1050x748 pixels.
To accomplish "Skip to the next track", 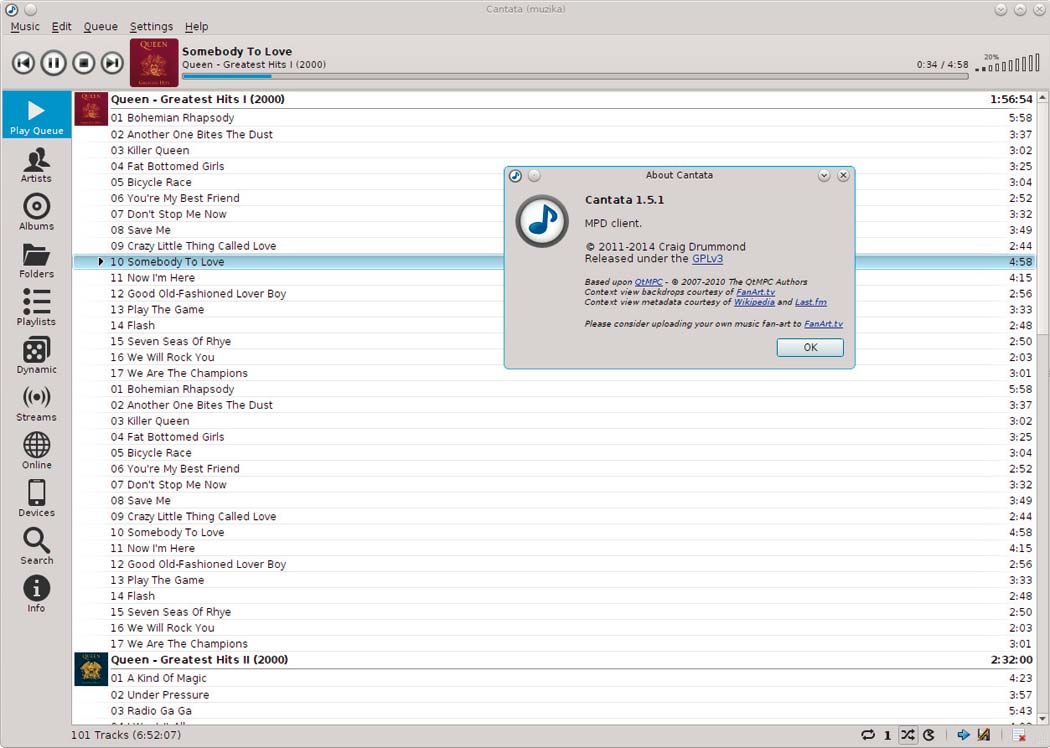I will tap(112, 63).
